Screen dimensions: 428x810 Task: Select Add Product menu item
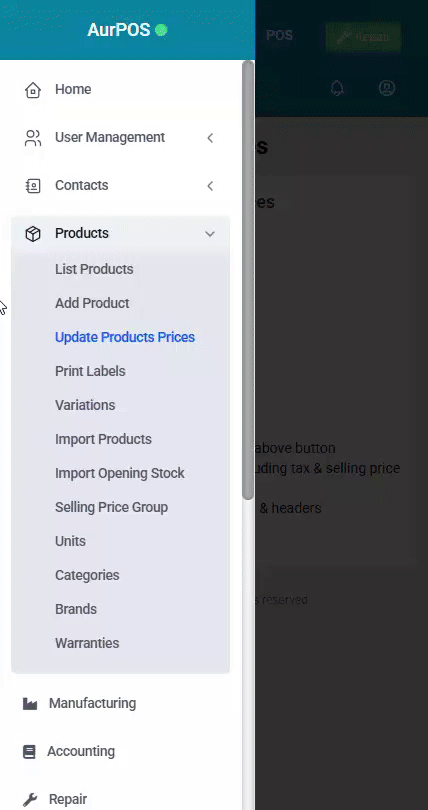[92, 303]
